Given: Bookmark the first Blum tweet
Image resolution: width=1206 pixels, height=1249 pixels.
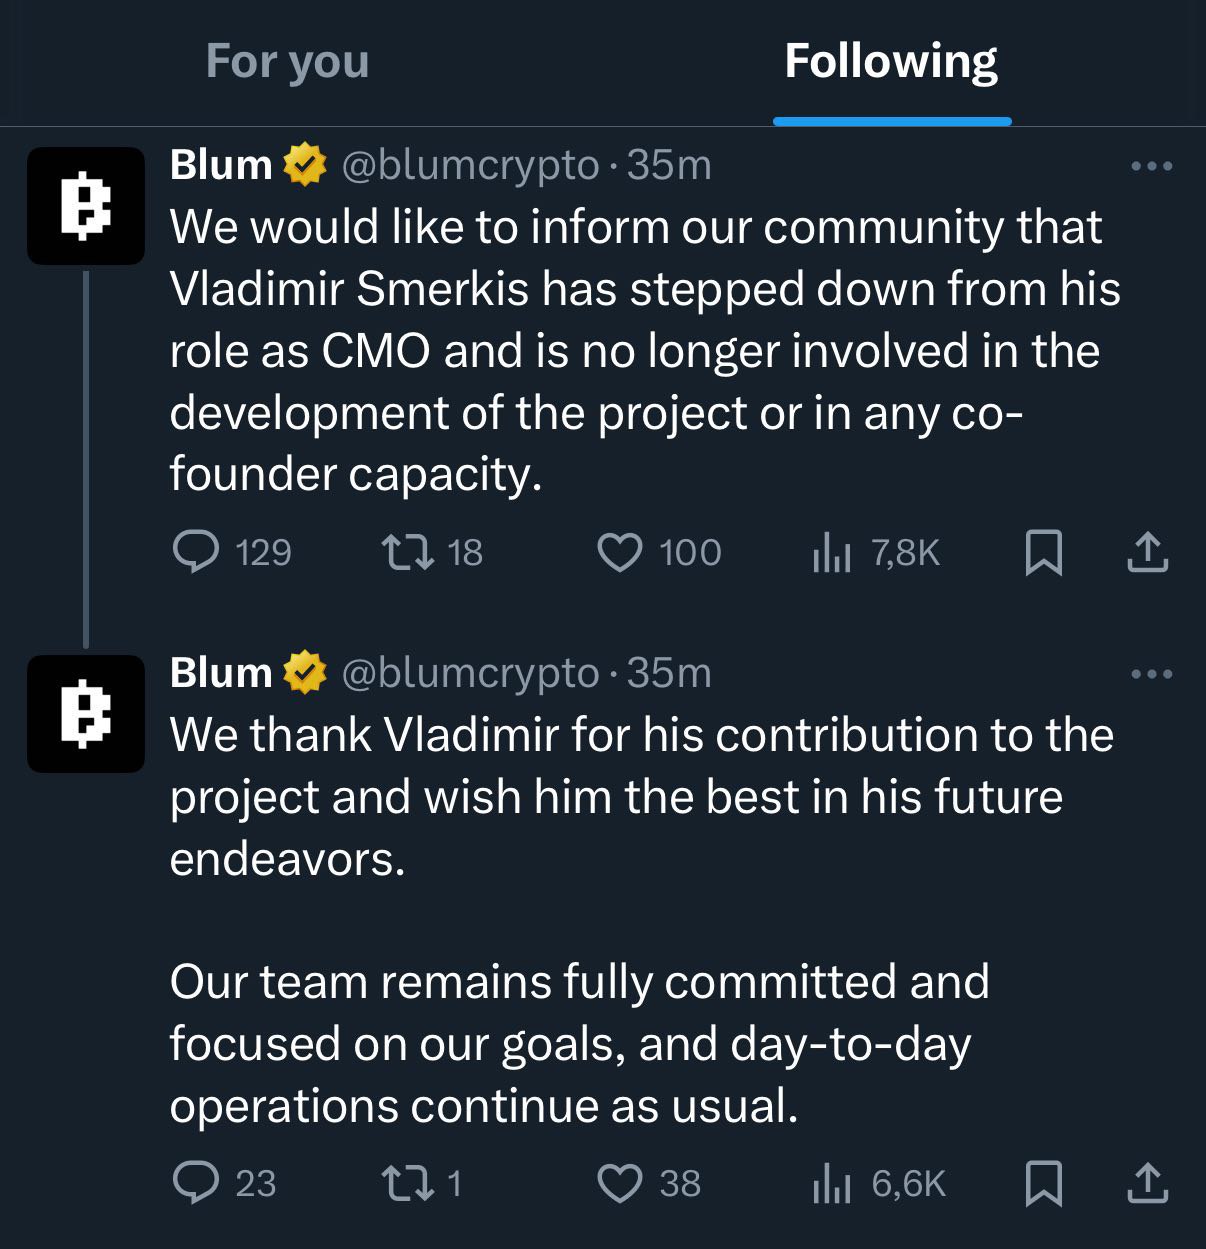Looking at the screenshot, I should (1044, 553).
